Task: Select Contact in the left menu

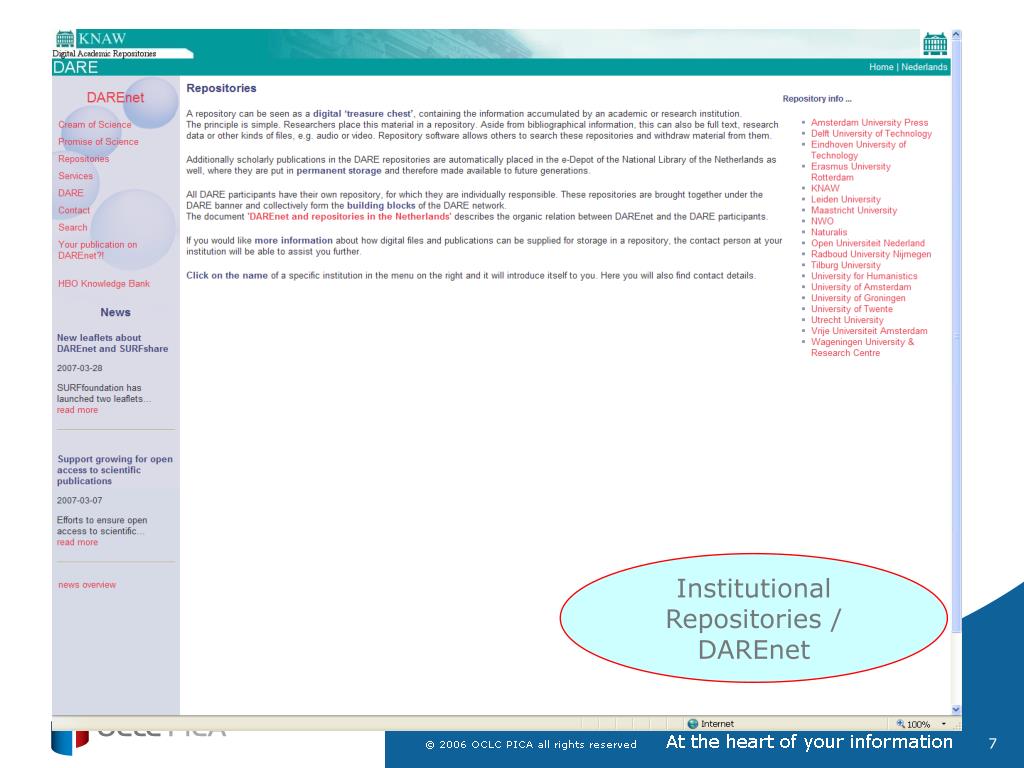Action: 74,210
